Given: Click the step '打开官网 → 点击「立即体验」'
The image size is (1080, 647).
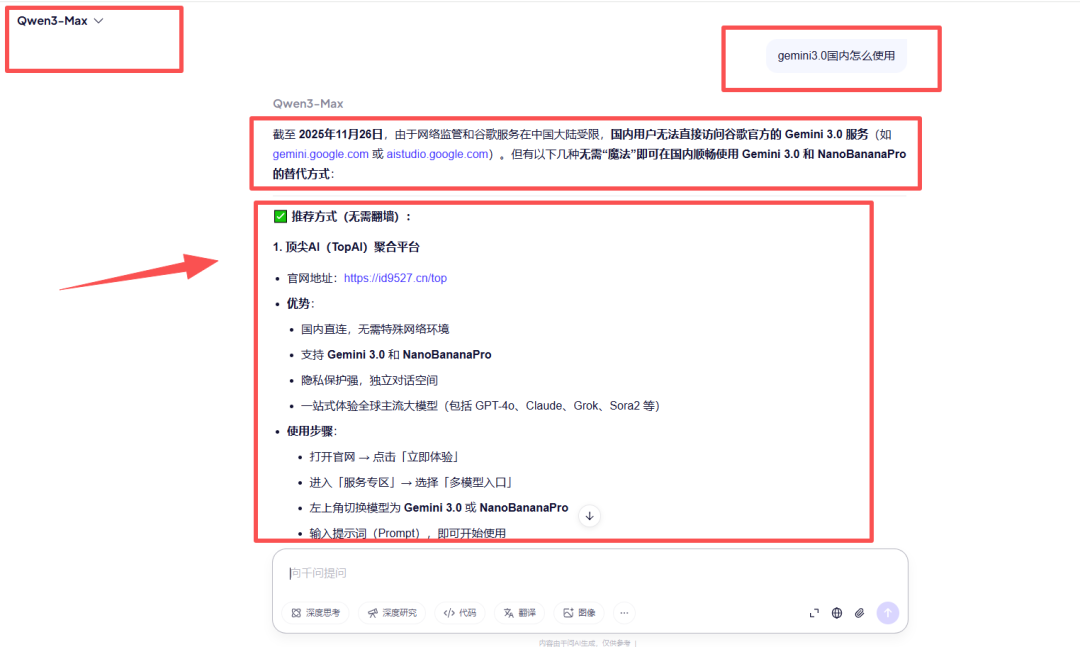Looking at the screenshot, I should 384,457.
